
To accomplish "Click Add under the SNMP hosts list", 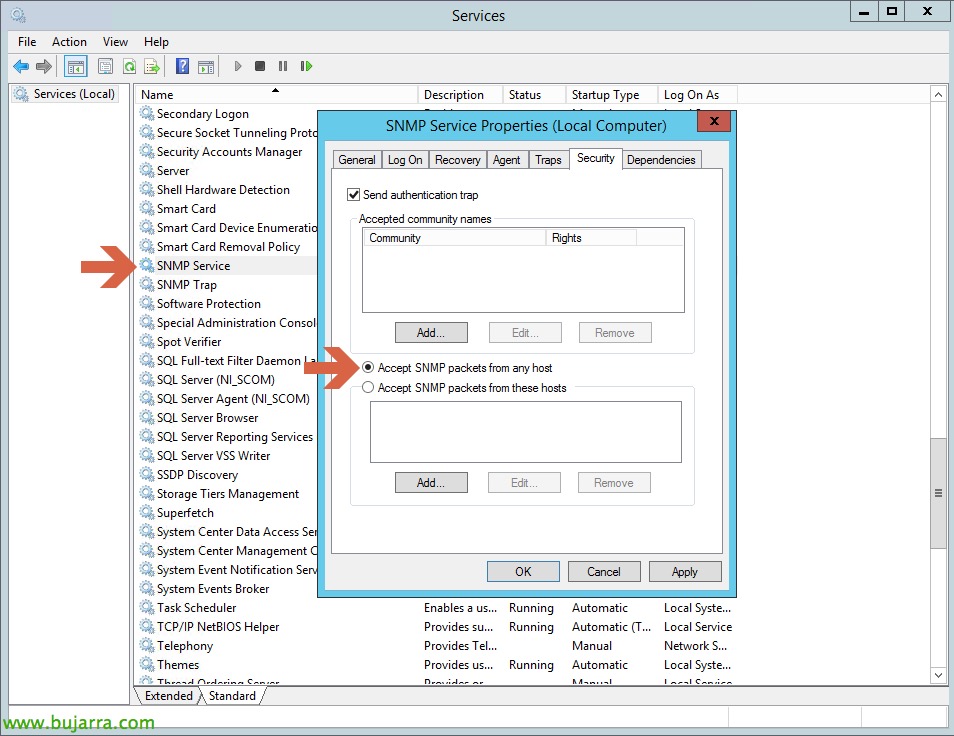I will point(431,482).
